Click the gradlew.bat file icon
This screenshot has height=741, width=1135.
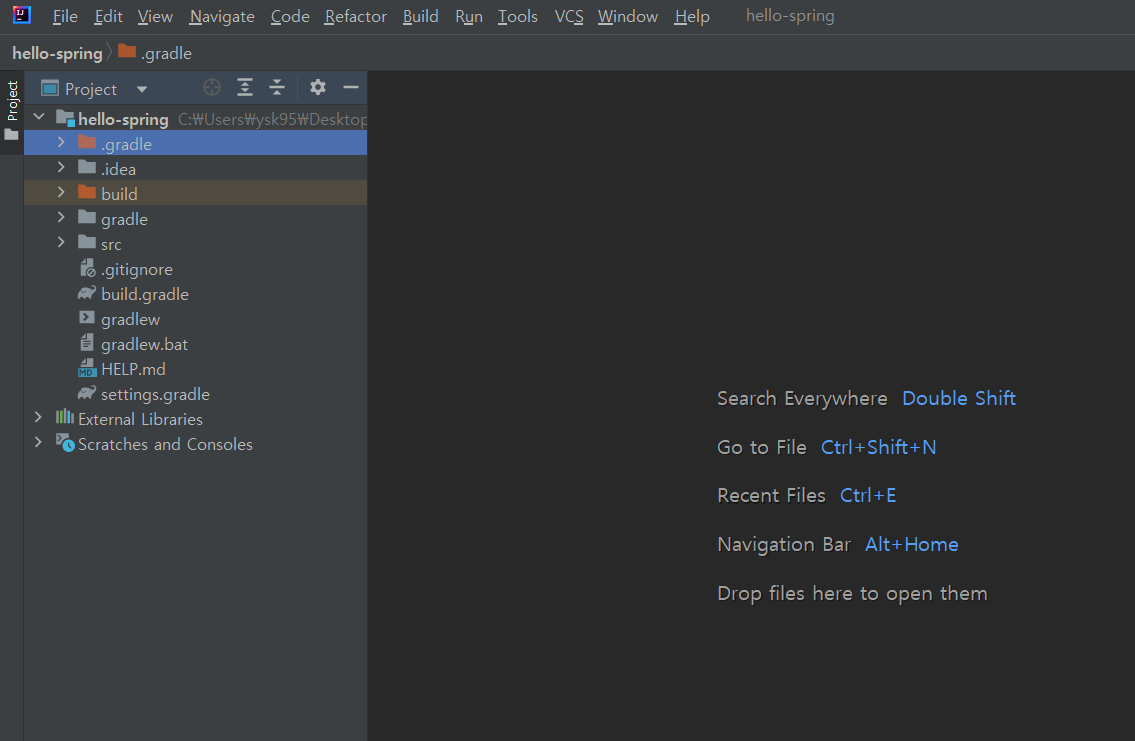(x=87, y=342)
